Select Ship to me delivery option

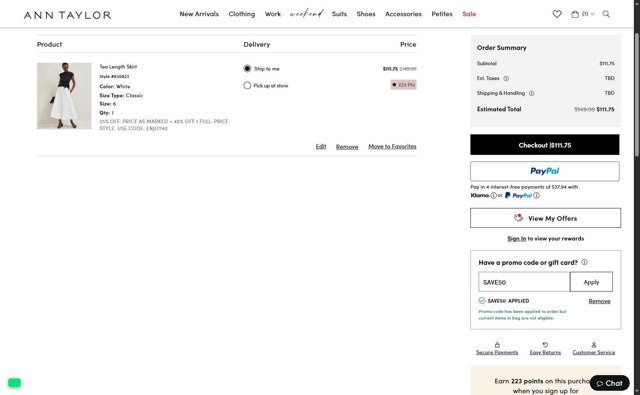pos(247,69)
